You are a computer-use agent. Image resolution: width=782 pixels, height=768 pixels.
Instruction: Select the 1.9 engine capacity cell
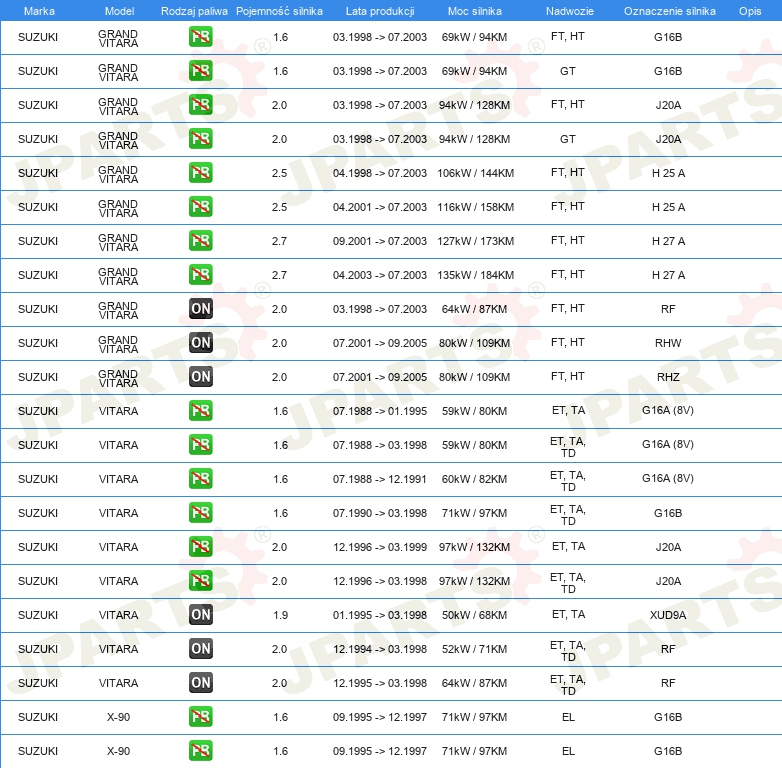(x=280, y=615)
